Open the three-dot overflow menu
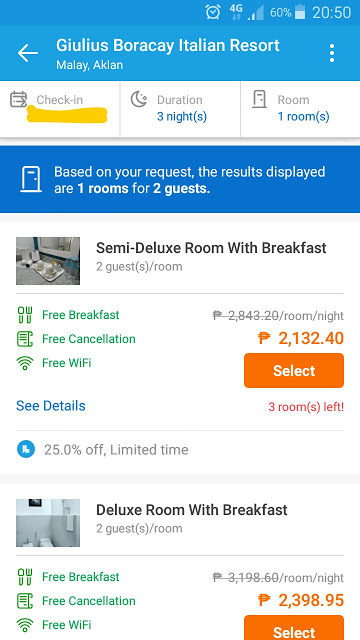The width and height of the screenshot is (360, 640). [332, 53]
